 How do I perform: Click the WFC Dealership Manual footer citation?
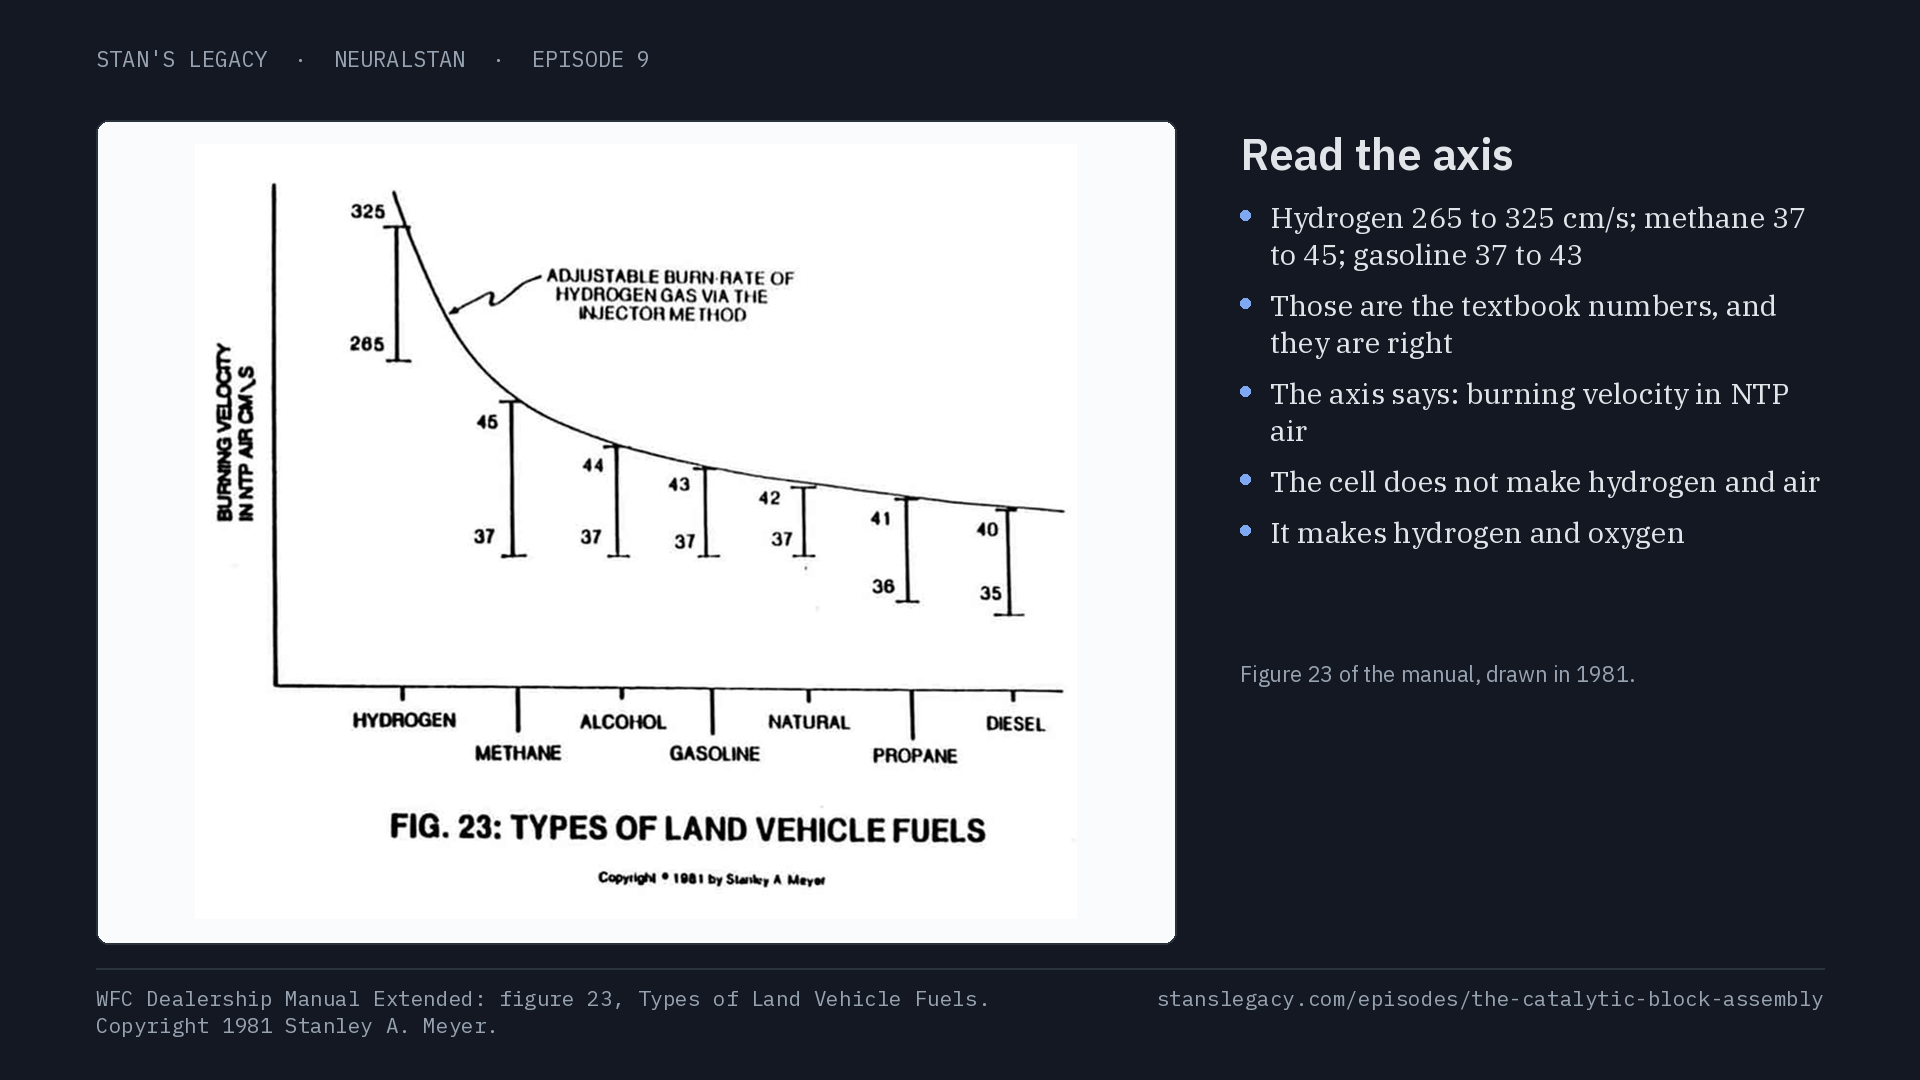tap(543, 1012)
